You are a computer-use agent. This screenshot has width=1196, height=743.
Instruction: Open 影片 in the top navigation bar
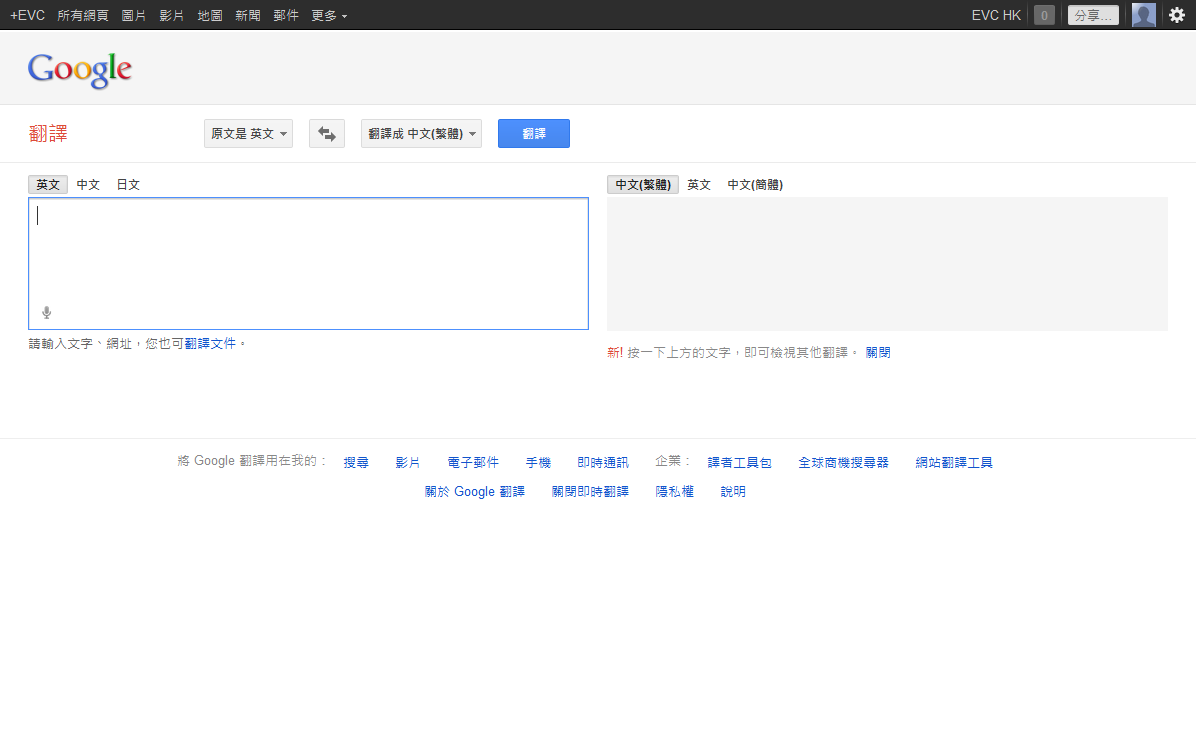click(x=172, y=15)
